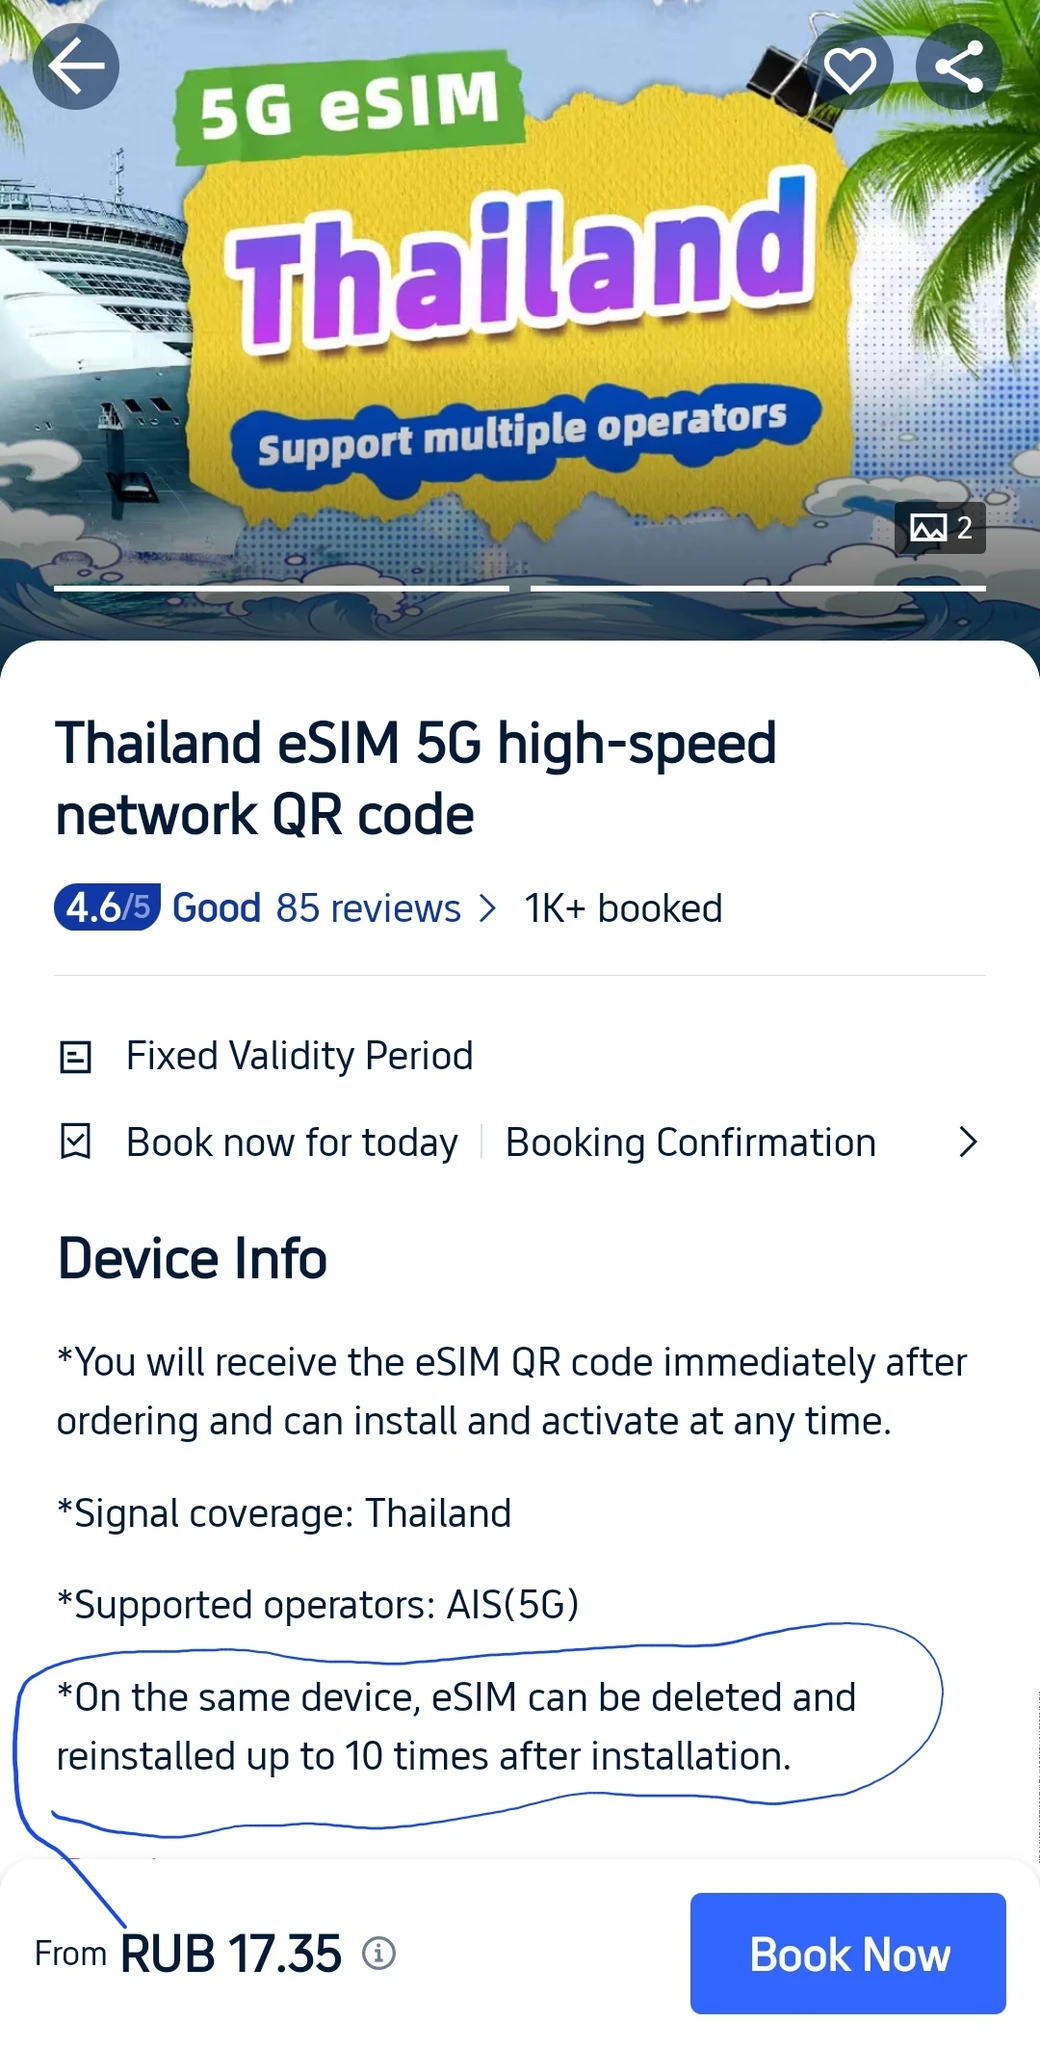The width and height of the screenshot is (1040, 2048).
Task: Expand booking details chevron
Action: point(967,1142)
